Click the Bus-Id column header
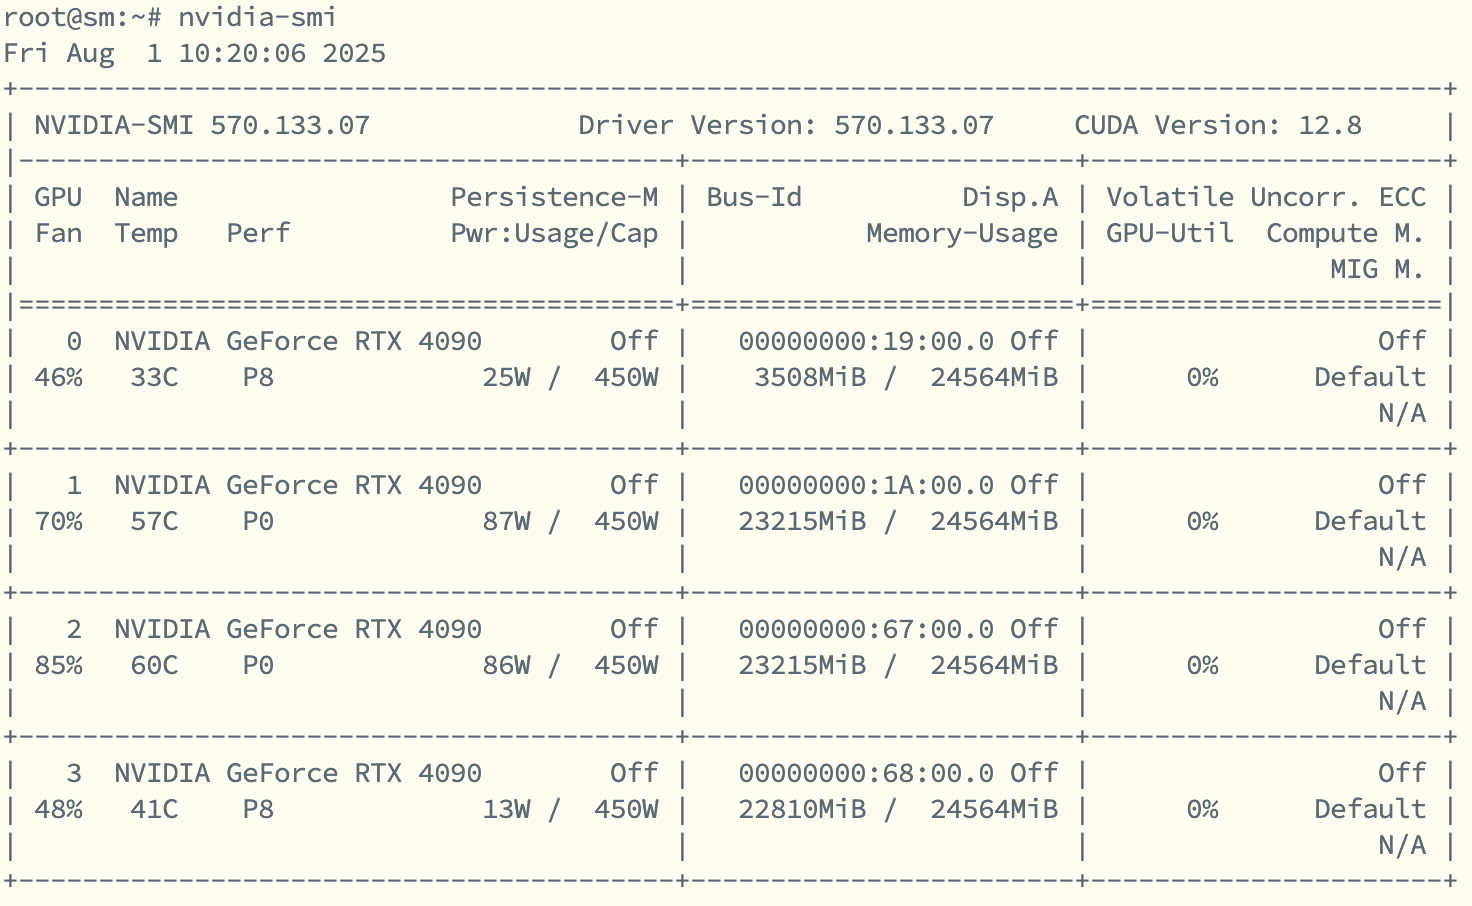This screenshot has height=906, width=1472. tap(753, 197)
